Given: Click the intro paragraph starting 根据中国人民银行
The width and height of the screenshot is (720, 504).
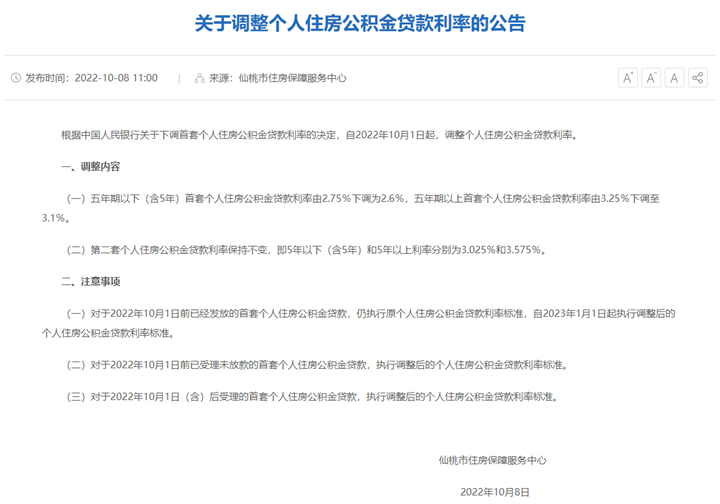Looking at the screenshot, I should (318, 134).
